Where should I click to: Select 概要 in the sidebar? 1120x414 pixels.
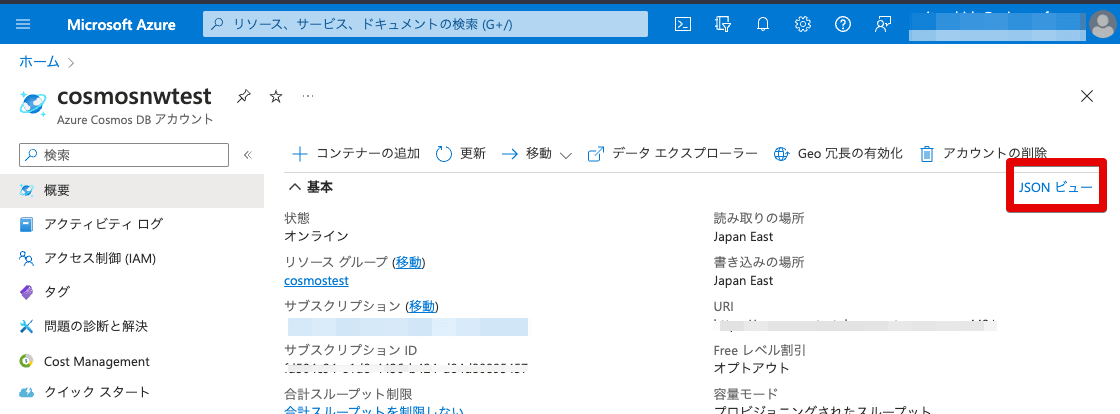click(132, 191)
